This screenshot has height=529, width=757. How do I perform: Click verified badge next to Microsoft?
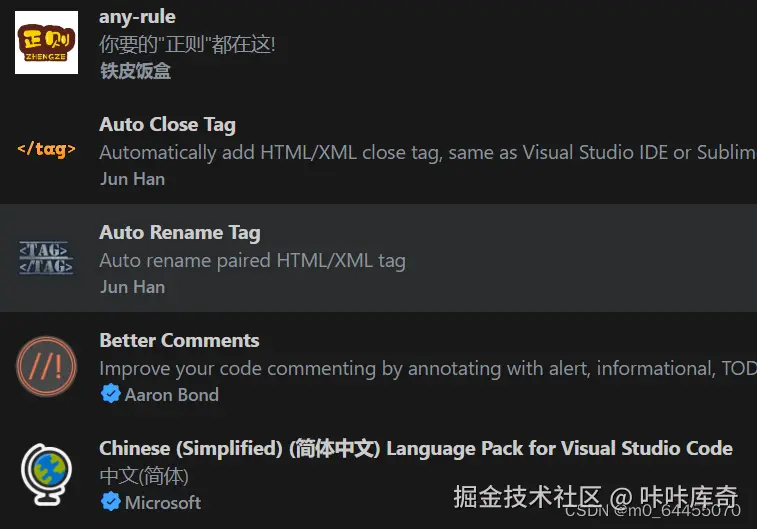(110, 502)
